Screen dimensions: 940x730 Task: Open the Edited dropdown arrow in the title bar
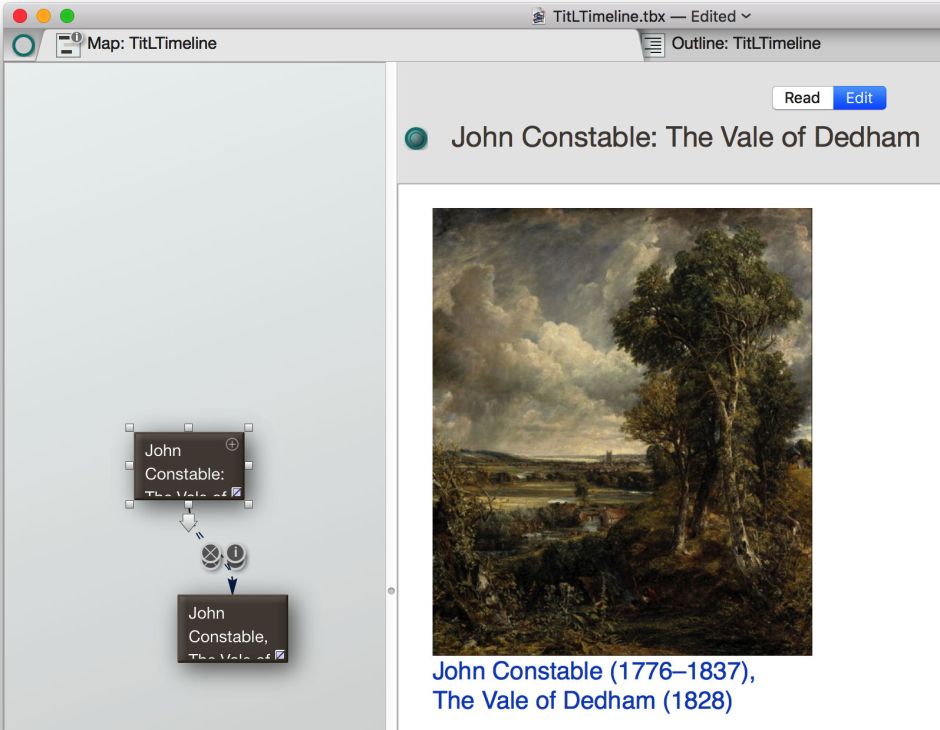coord(746,16)
